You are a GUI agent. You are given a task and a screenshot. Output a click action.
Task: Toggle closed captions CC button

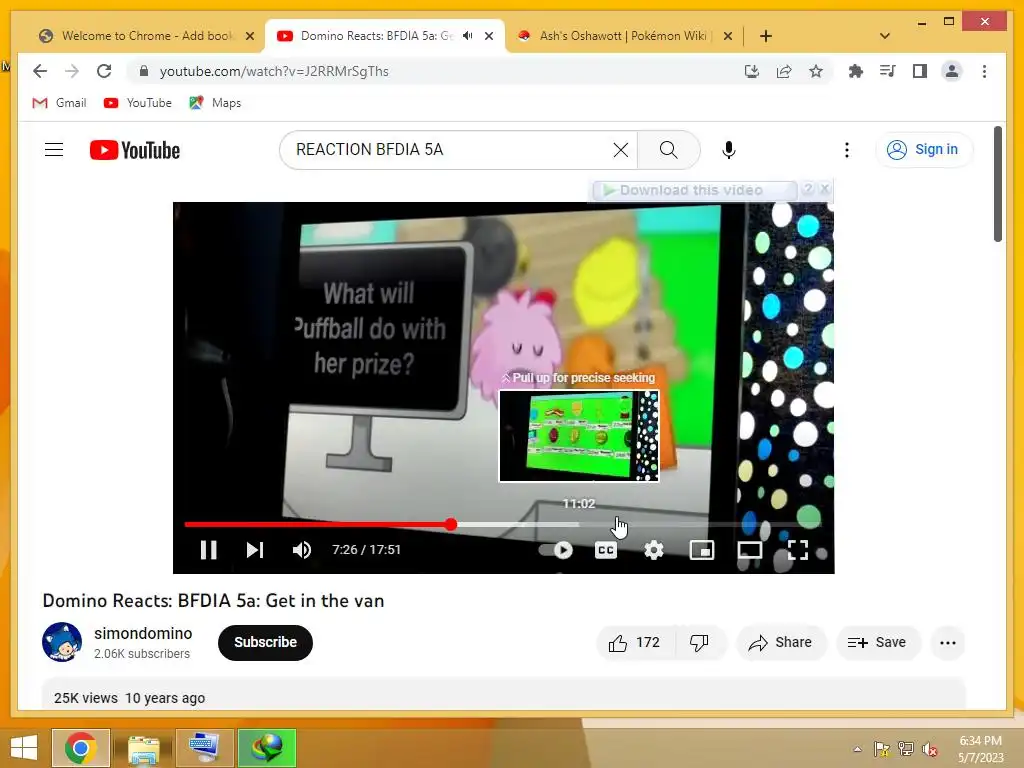coord(605,550)
